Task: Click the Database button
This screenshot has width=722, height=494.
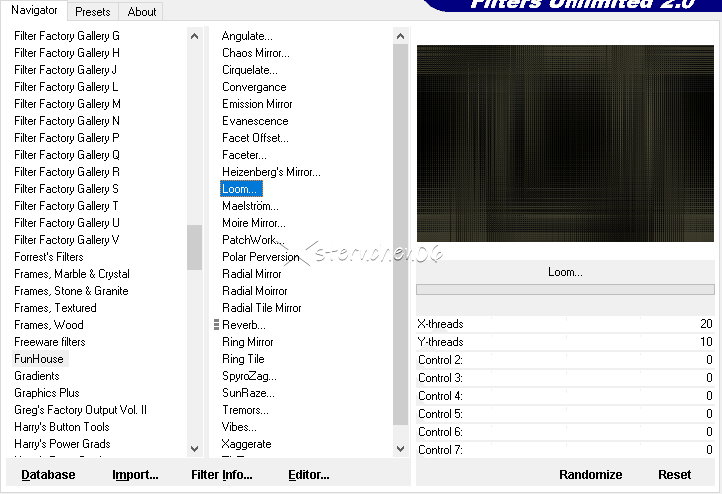Action: [x=48, y=475]
